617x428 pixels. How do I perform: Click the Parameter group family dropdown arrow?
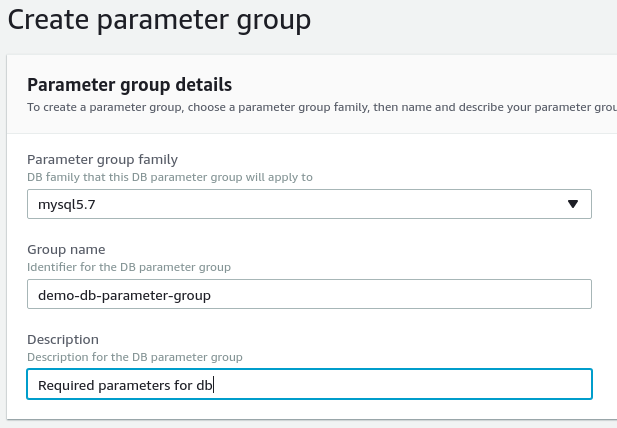click(573, 204)
